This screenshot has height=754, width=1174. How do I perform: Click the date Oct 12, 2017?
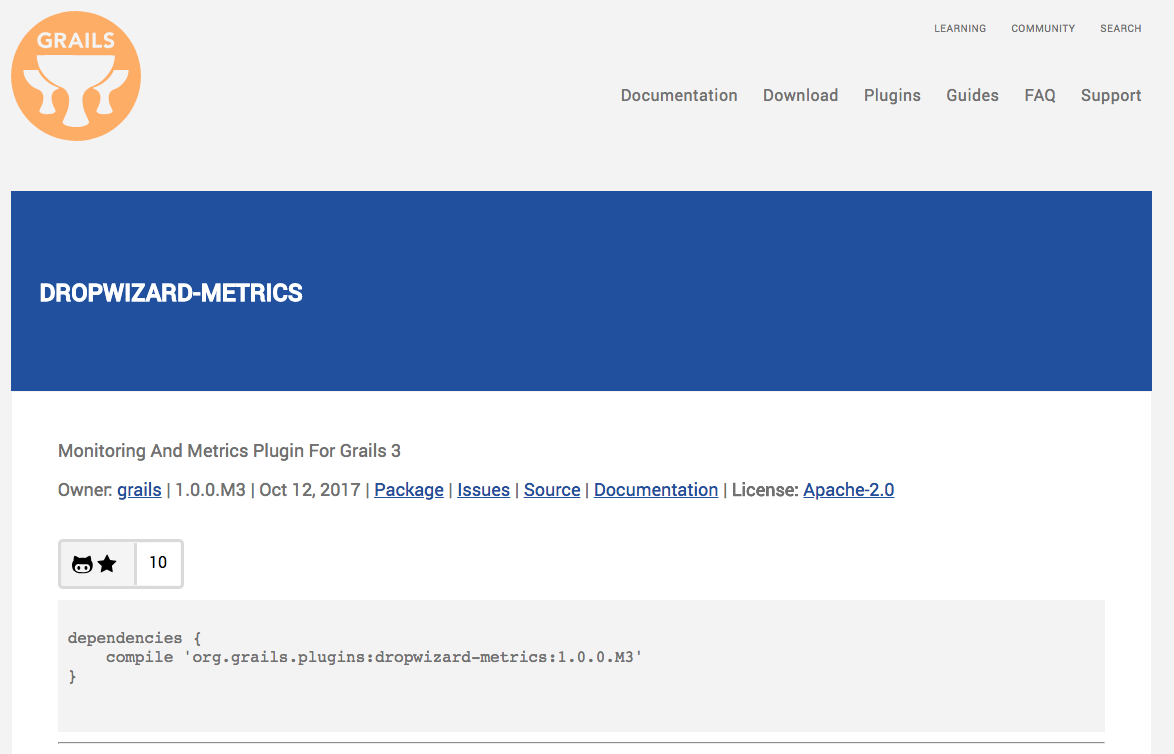click(310, 490)
